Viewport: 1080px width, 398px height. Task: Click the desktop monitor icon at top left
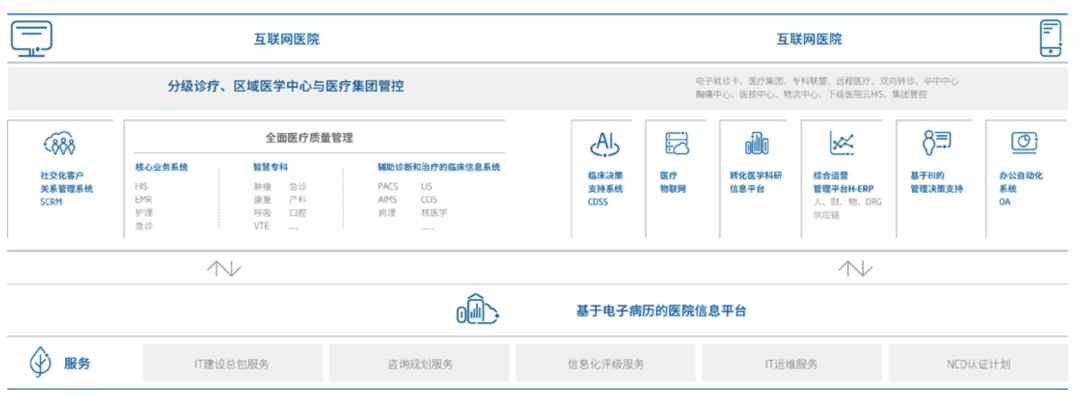32,39
